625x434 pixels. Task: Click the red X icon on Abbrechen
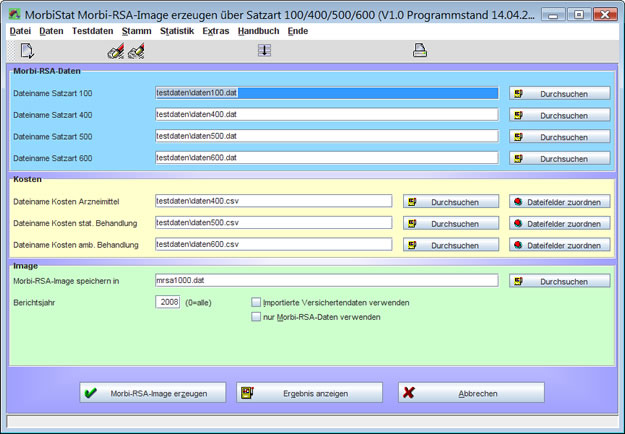click(x=409, y=393)
